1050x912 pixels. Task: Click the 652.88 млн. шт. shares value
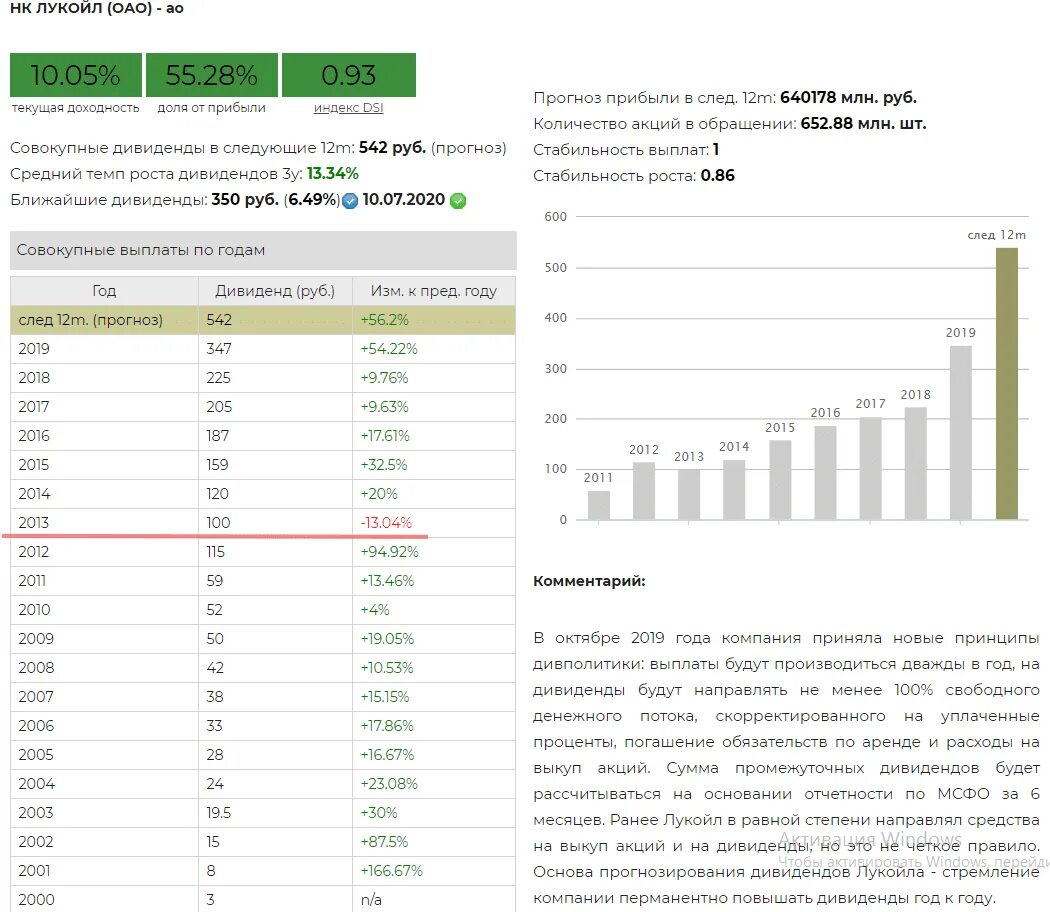863,124
